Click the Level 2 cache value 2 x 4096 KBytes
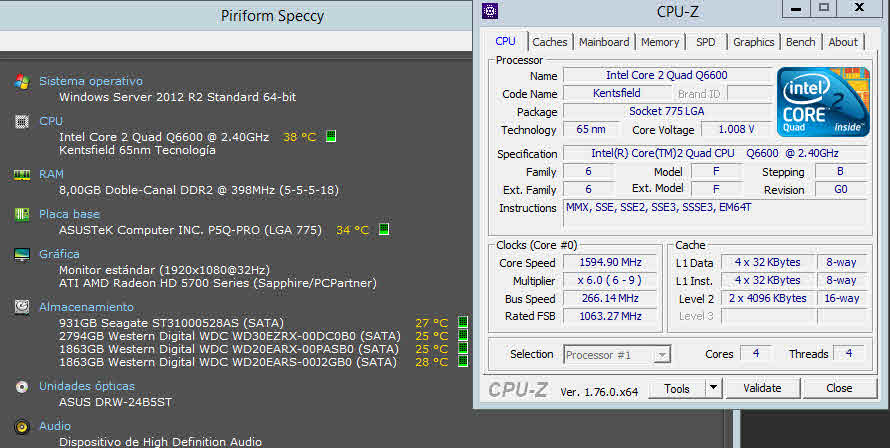This screenshot has width=890, height=448. [767, 298]
